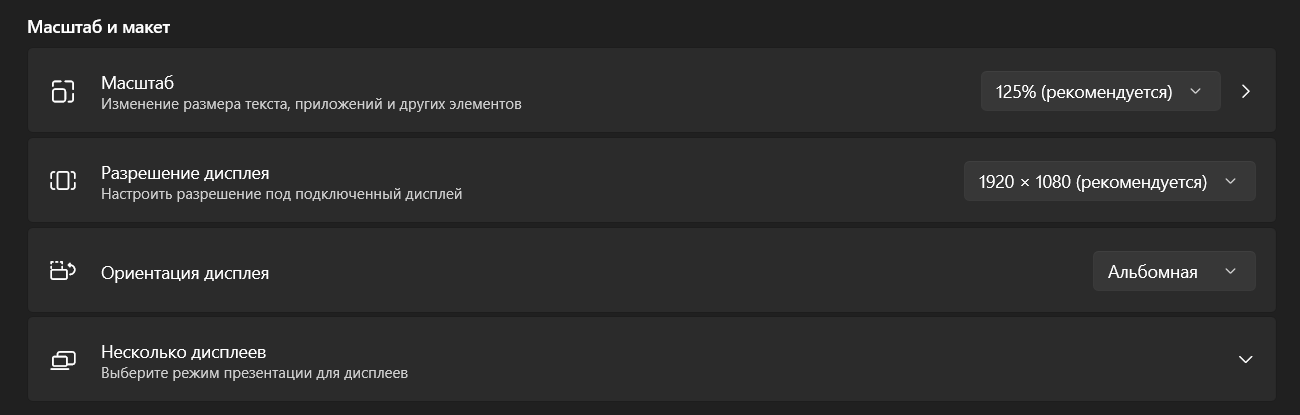Click the Изменение размера текста description text

coord(311,103)
